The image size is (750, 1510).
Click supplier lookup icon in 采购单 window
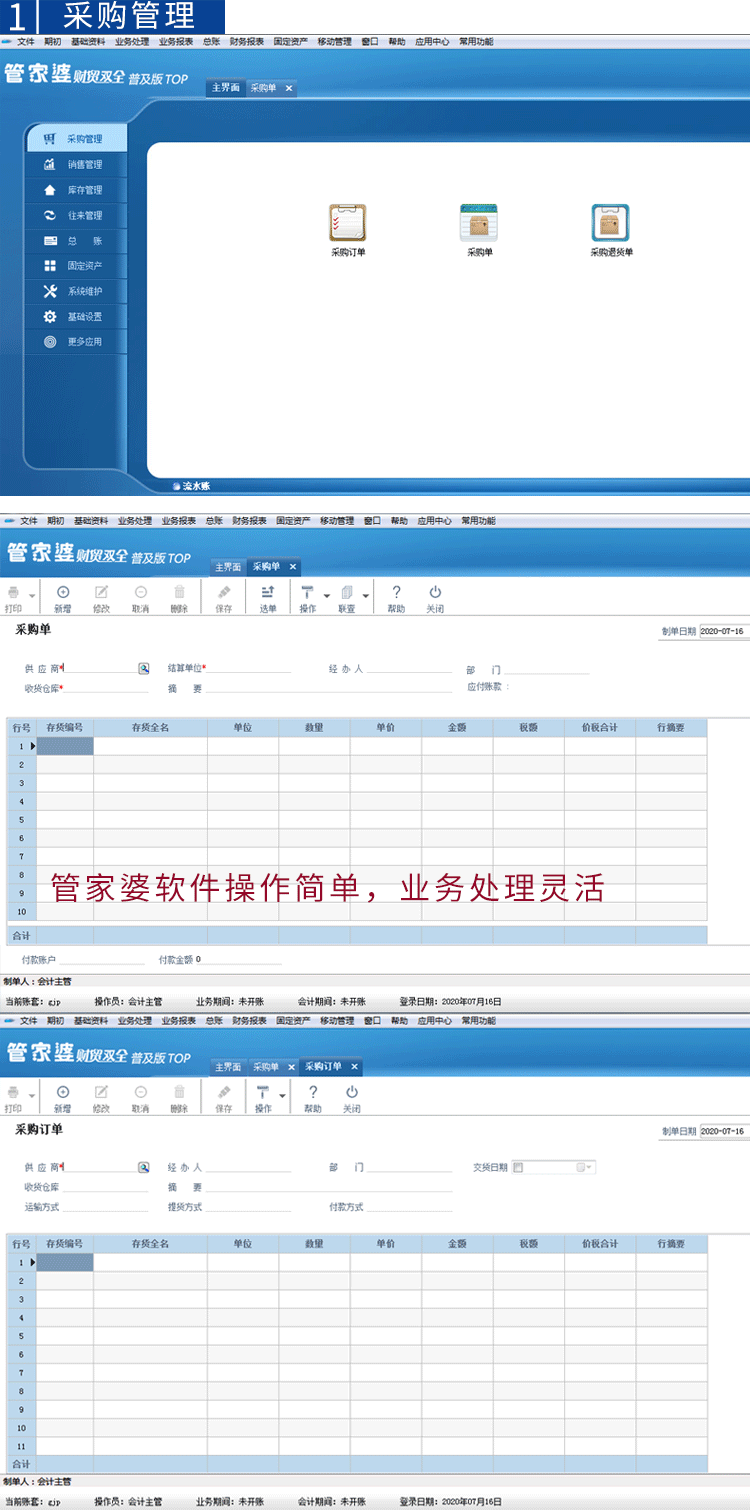(143, 667)
